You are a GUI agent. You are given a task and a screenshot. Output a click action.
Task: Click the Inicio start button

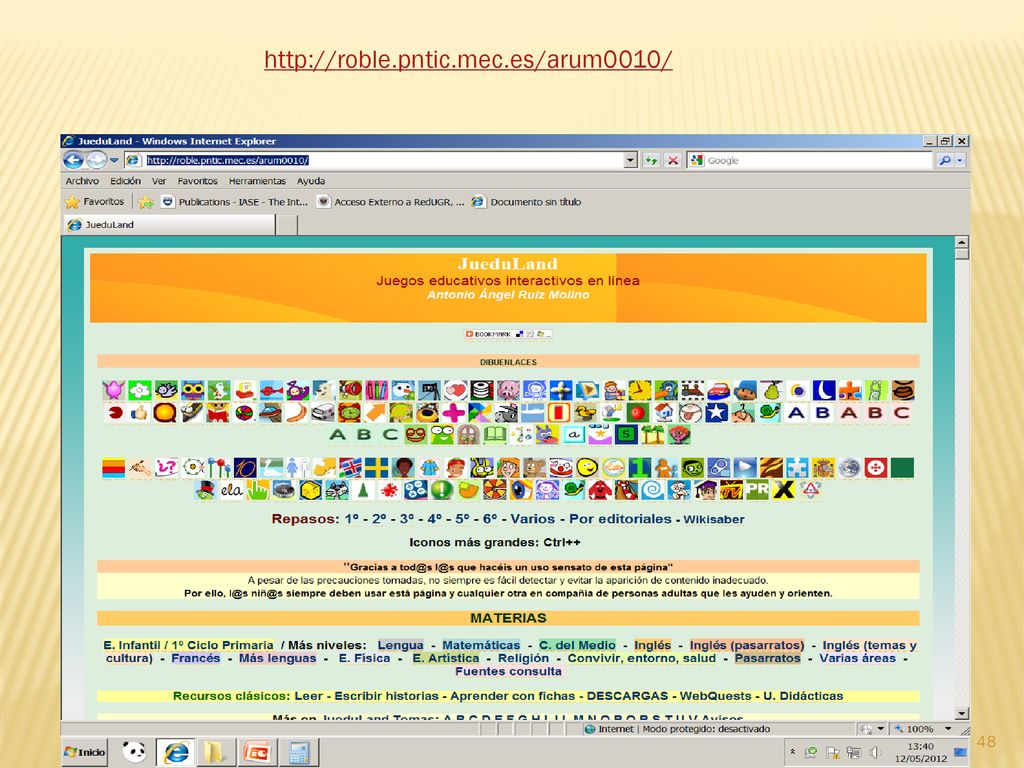click(x=86, y=752)
